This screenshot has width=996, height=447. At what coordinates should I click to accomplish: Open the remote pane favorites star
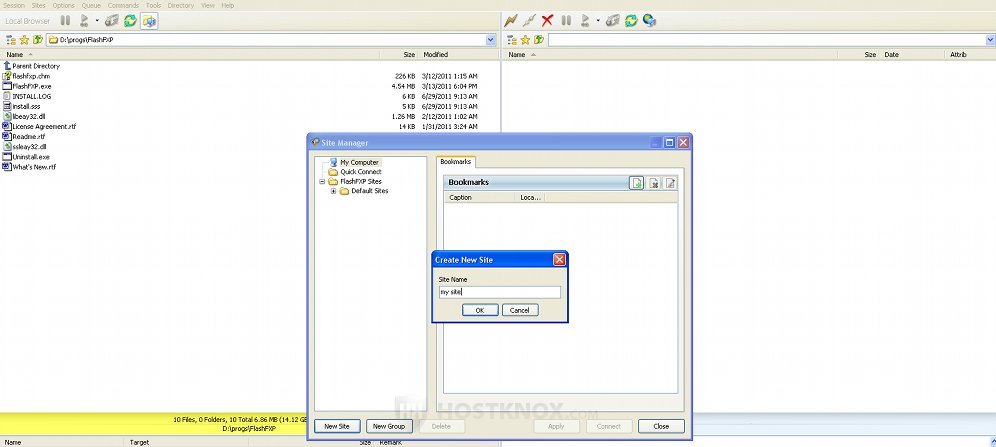coord(525,39)
